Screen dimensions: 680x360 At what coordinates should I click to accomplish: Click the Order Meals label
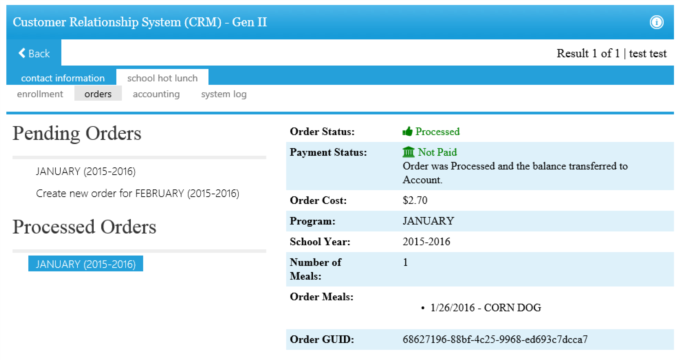coord(321,297)
